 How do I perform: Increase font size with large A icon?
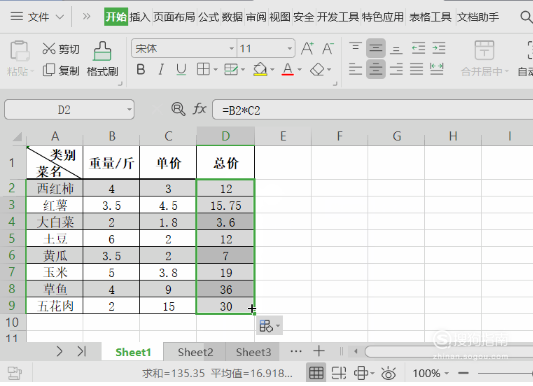[x=307, y=49]
